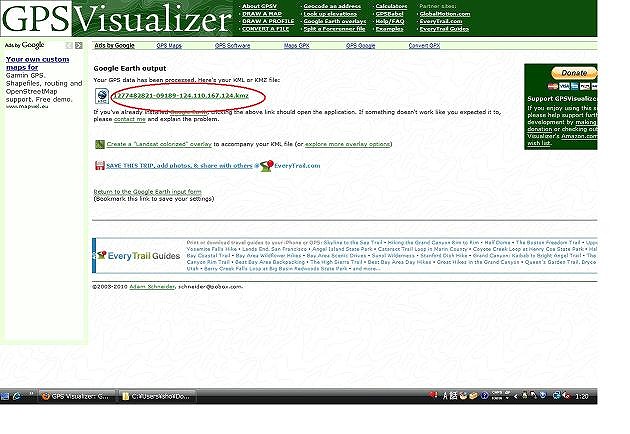Open the Calculators link
Viewport: 630px width, 434px height.
391,6
